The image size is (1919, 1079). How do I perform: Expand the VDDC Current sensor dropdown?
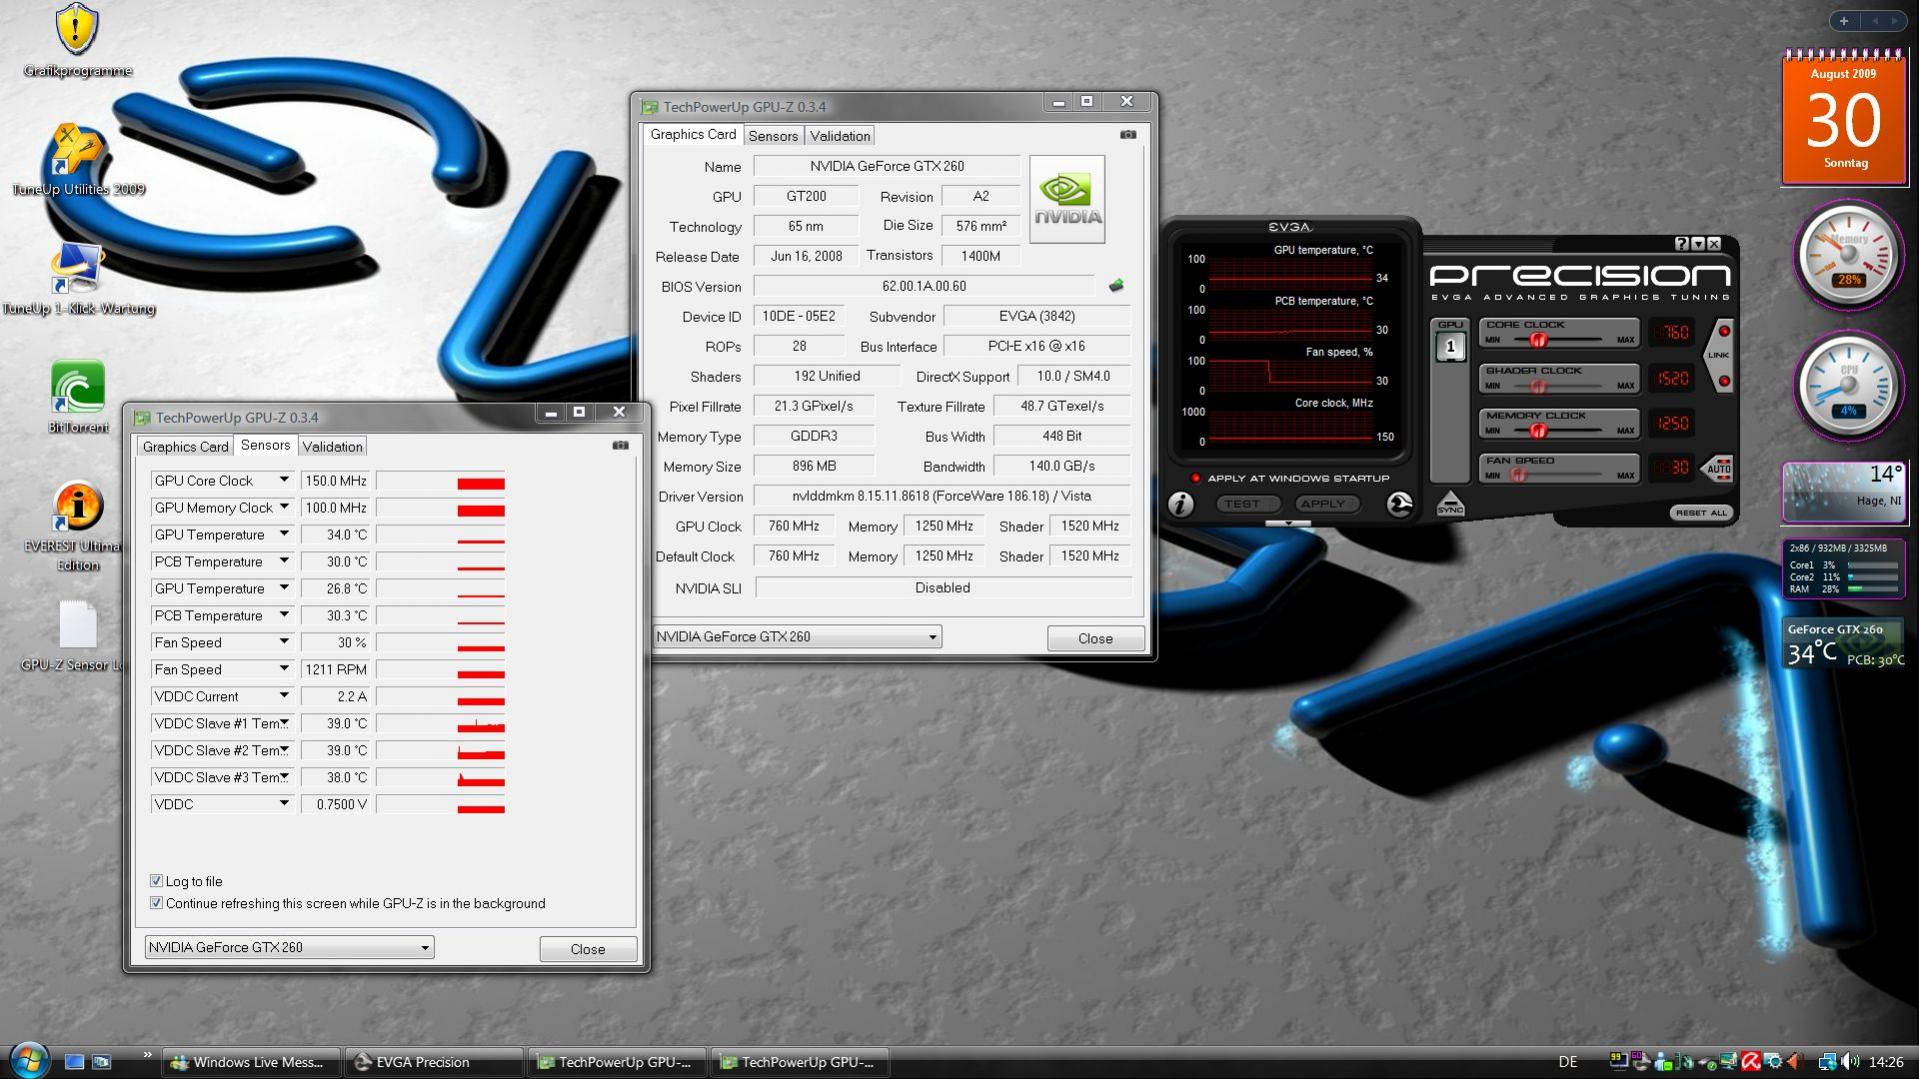pos(284,696)
